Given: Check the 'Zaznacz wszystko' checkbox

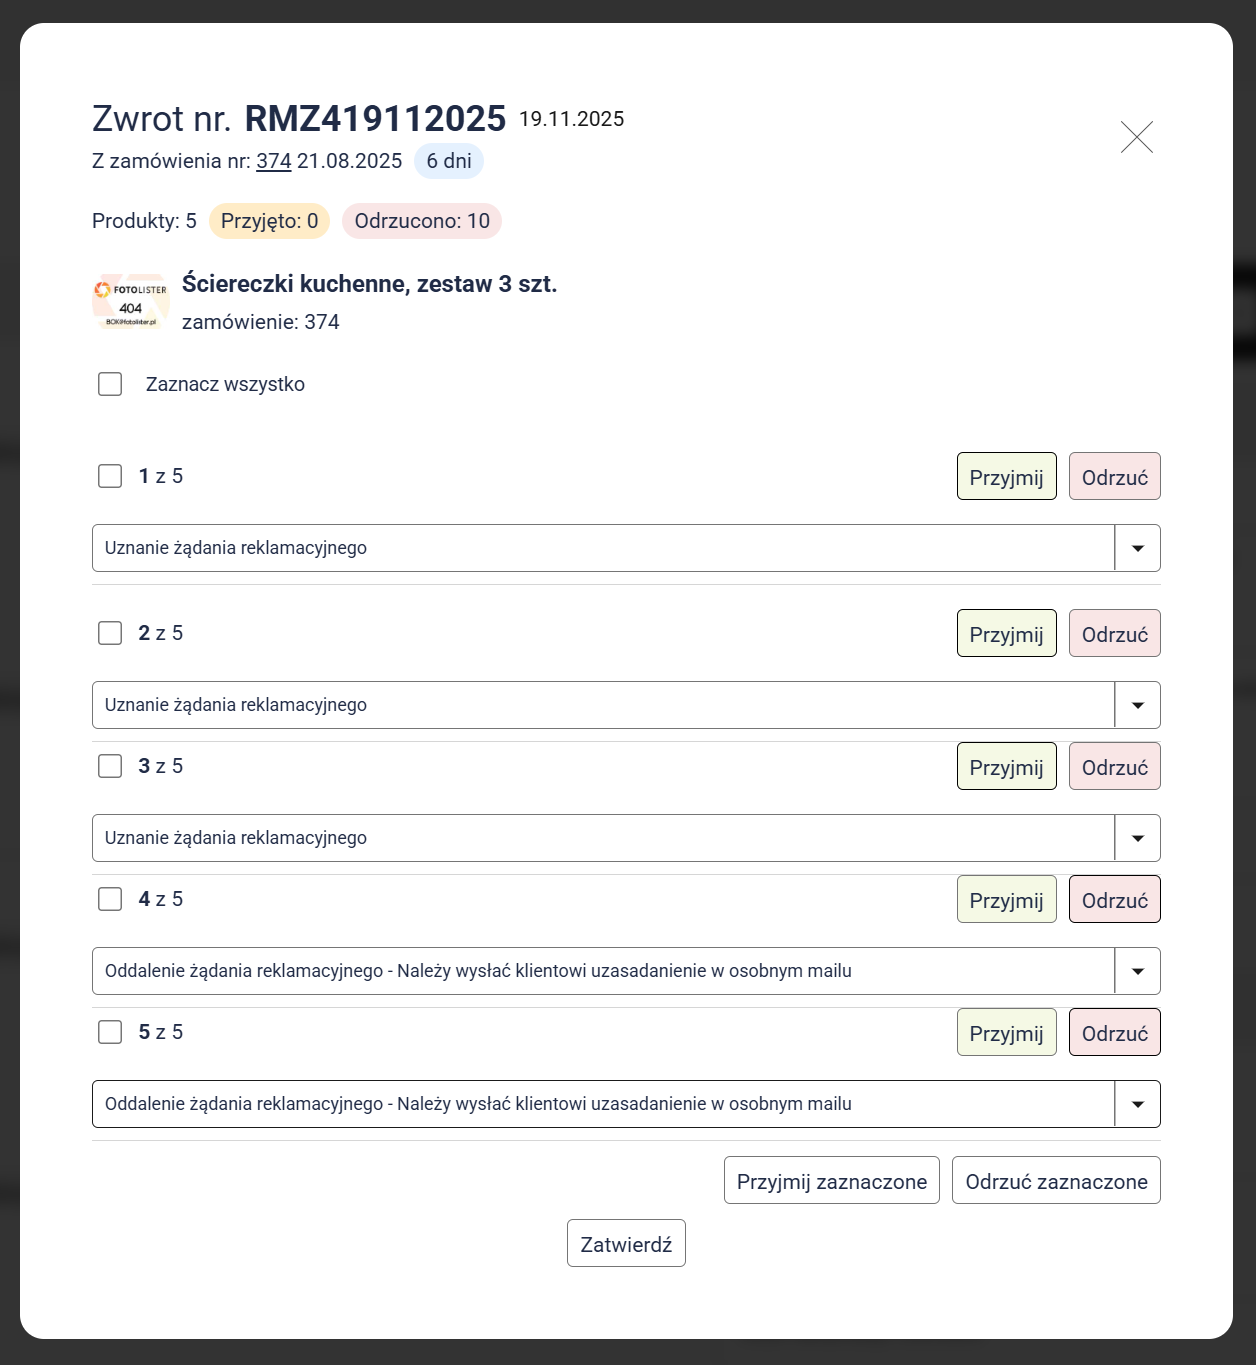Looking at the screenshot, I should tap(110, 384).
